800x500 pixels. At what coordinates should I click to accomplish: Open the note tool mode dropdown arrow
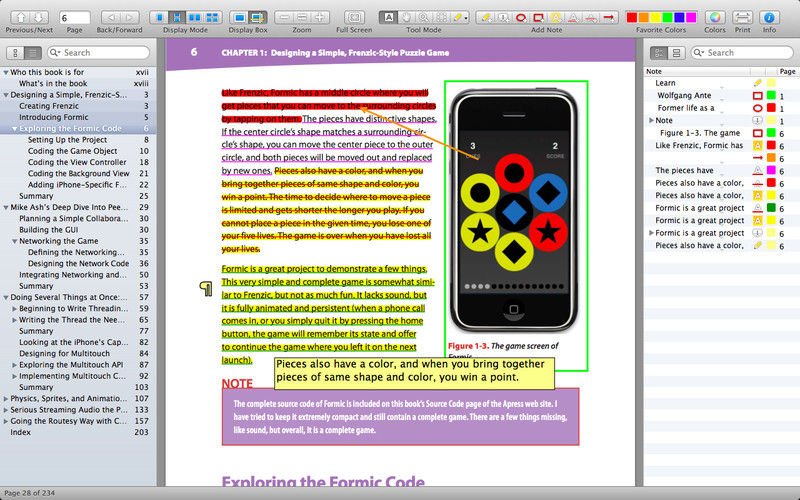pyautogui.click(x=466, y=18)
